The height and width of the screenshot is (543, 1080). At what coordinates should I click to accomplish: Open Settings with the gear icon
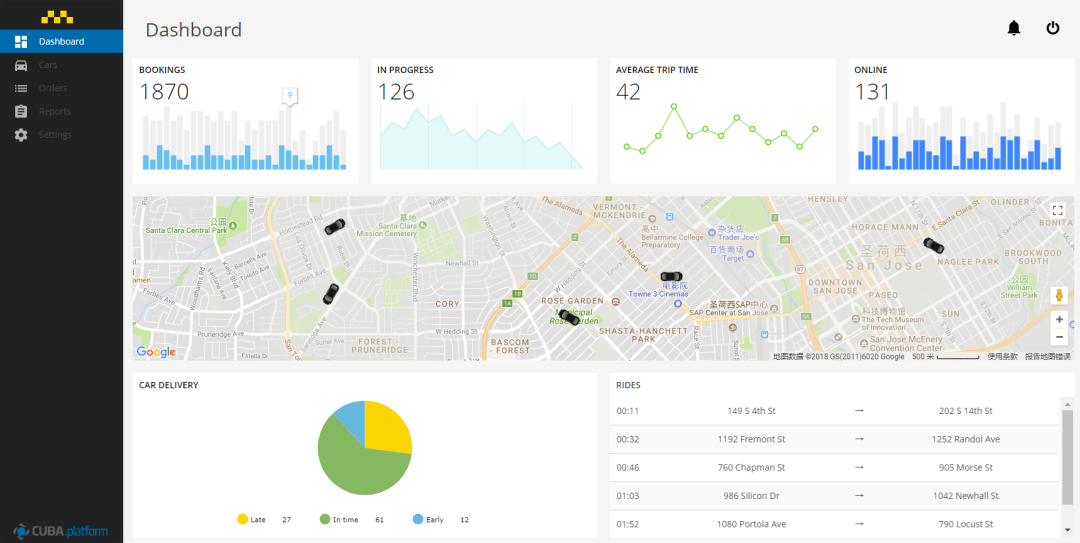click(x=54, y=135)
